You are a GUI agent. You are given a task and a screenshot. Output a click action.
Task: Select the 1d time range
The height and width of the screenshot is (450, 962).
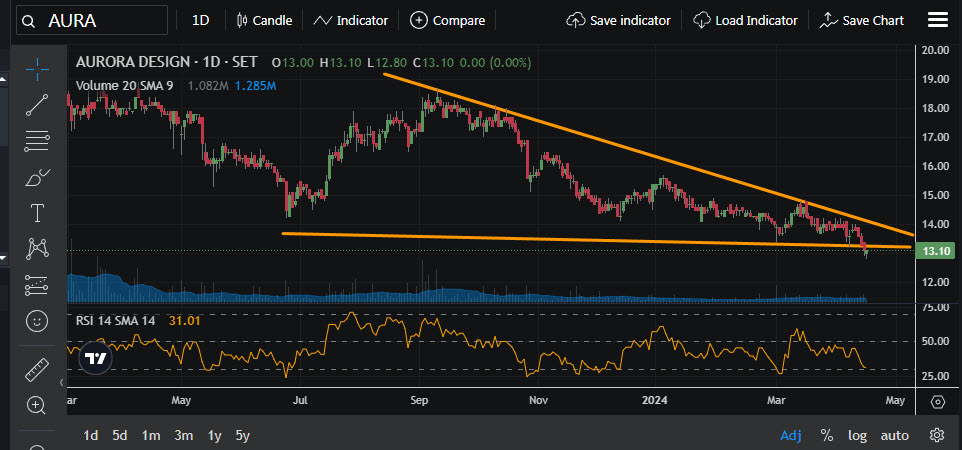click(x=91, y=435)
